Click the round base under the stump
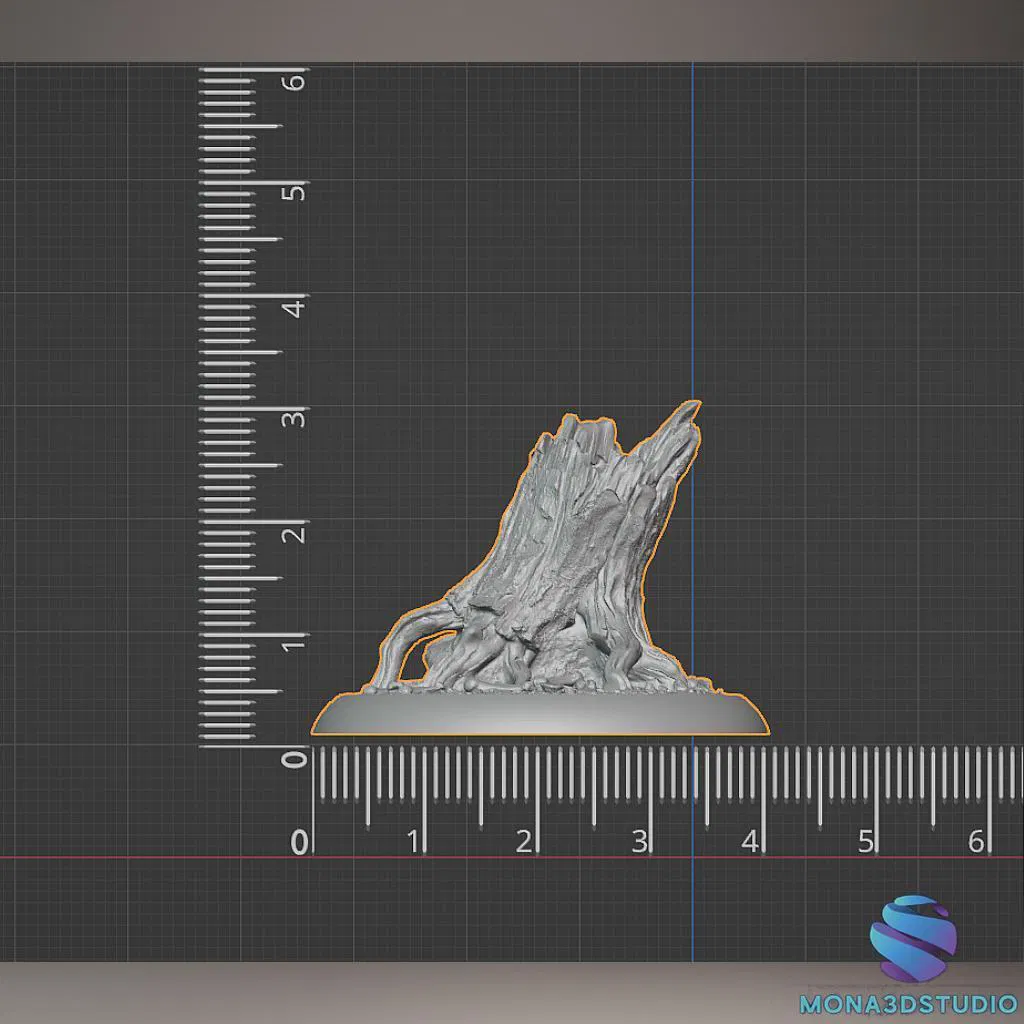Viewport: 1024px width, 1024px height. tap(540, 713)
